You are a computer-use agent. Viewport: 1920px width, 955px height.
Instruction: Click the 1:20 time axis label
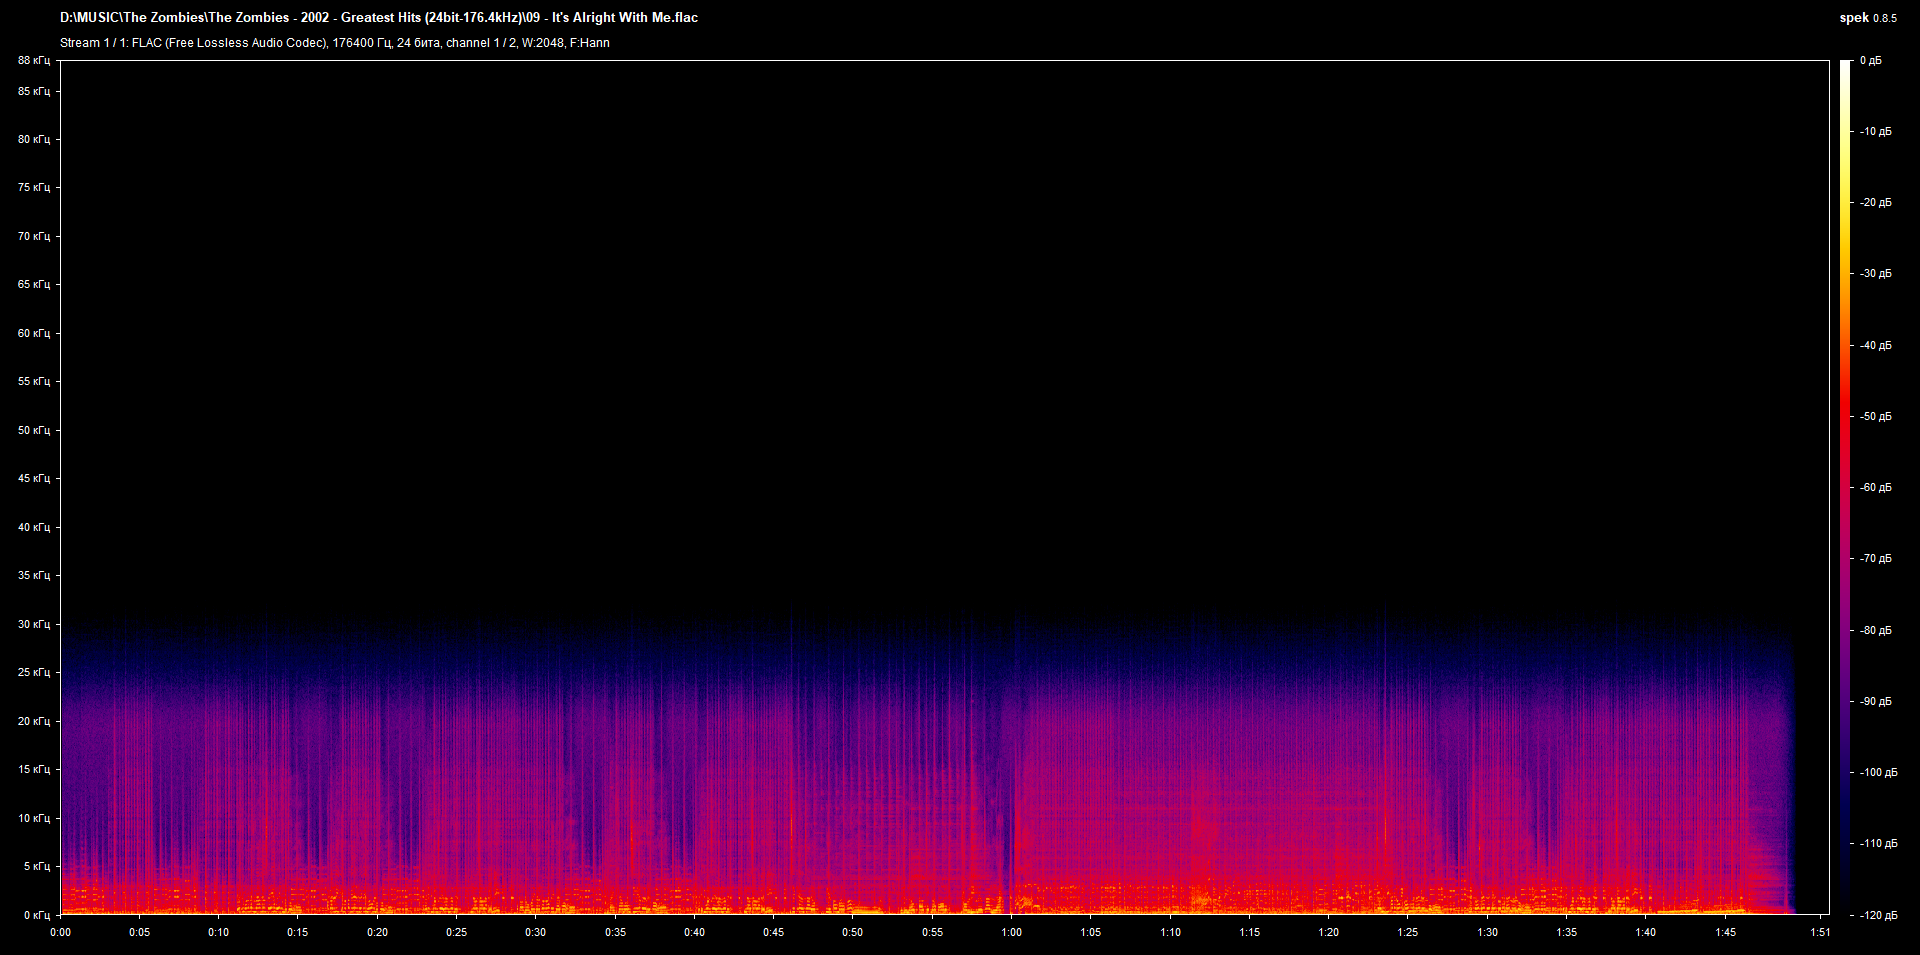point(1329,932)
